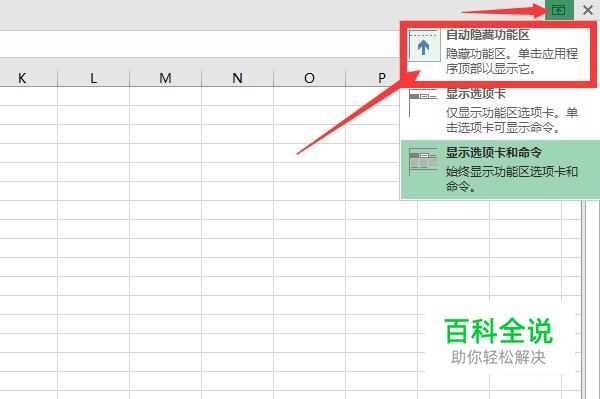Click the auto-hide ribbon up-arrow icon
This screenshot has height=399, width=600.
(423, 47)
